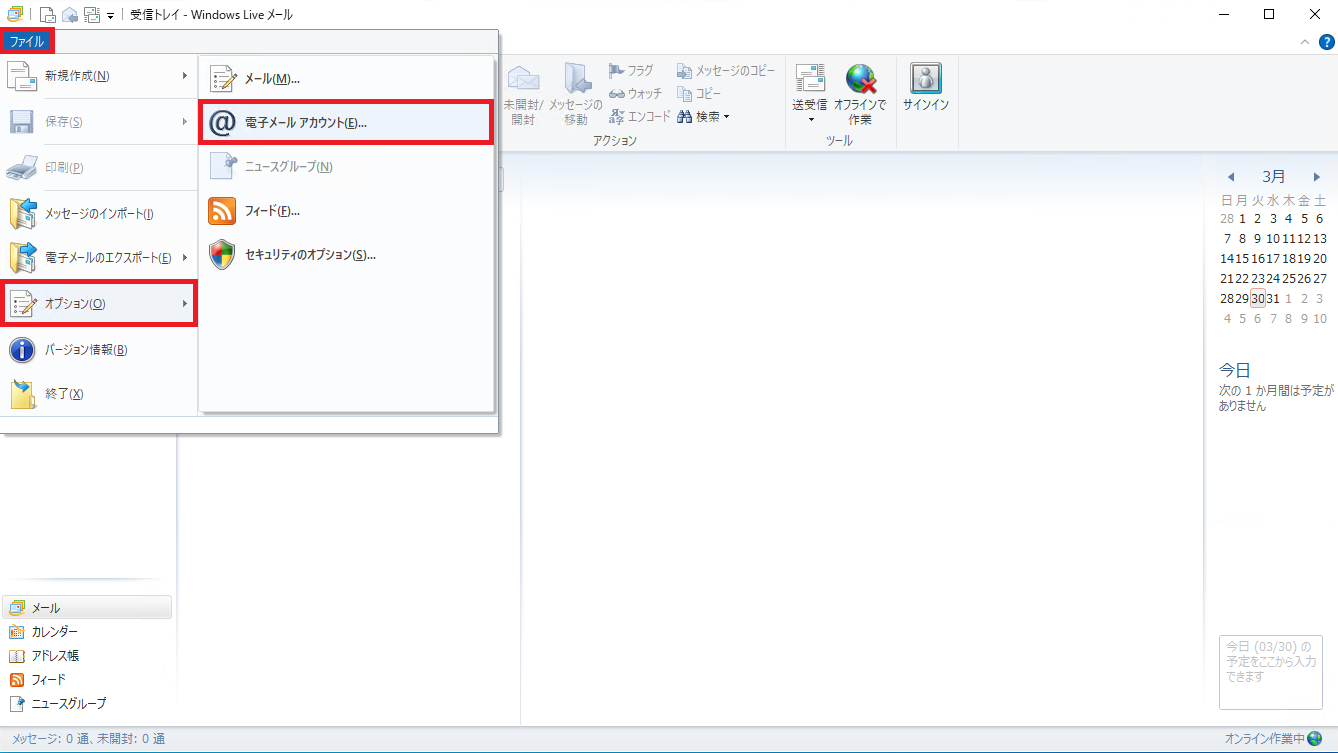This screenshot has width=1338, height=753.
Task: Select オプション(O) in the file menu
Action: pyautogui.click(x=98, y=303)
